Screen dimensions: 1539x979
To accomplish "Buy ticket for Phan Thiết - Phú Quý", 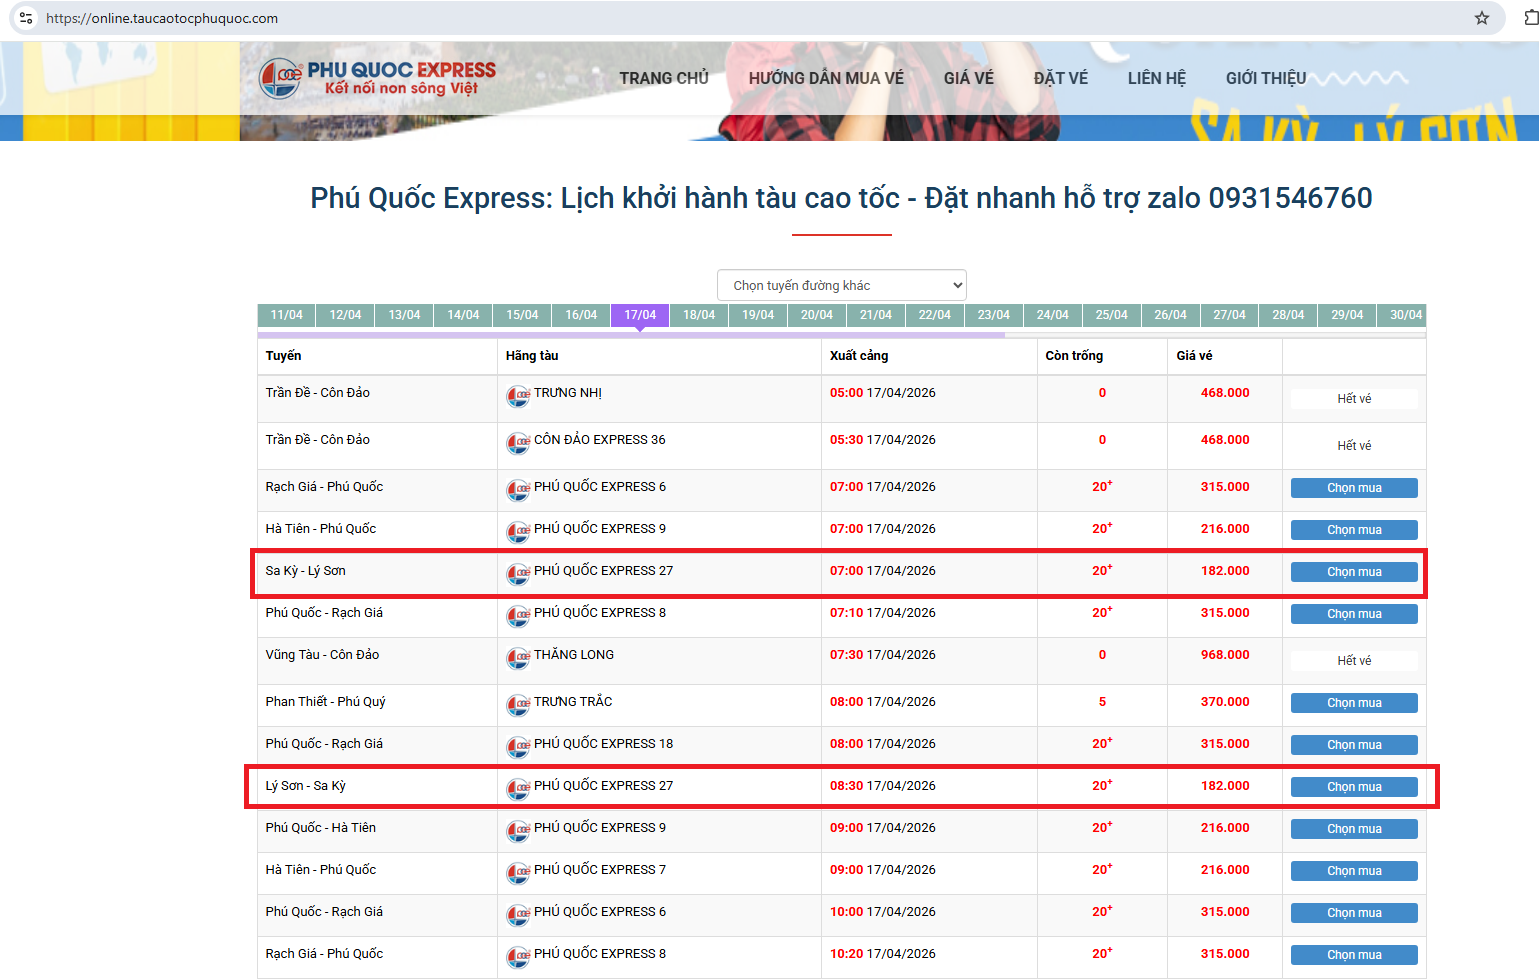I will tap(1353, 703).
